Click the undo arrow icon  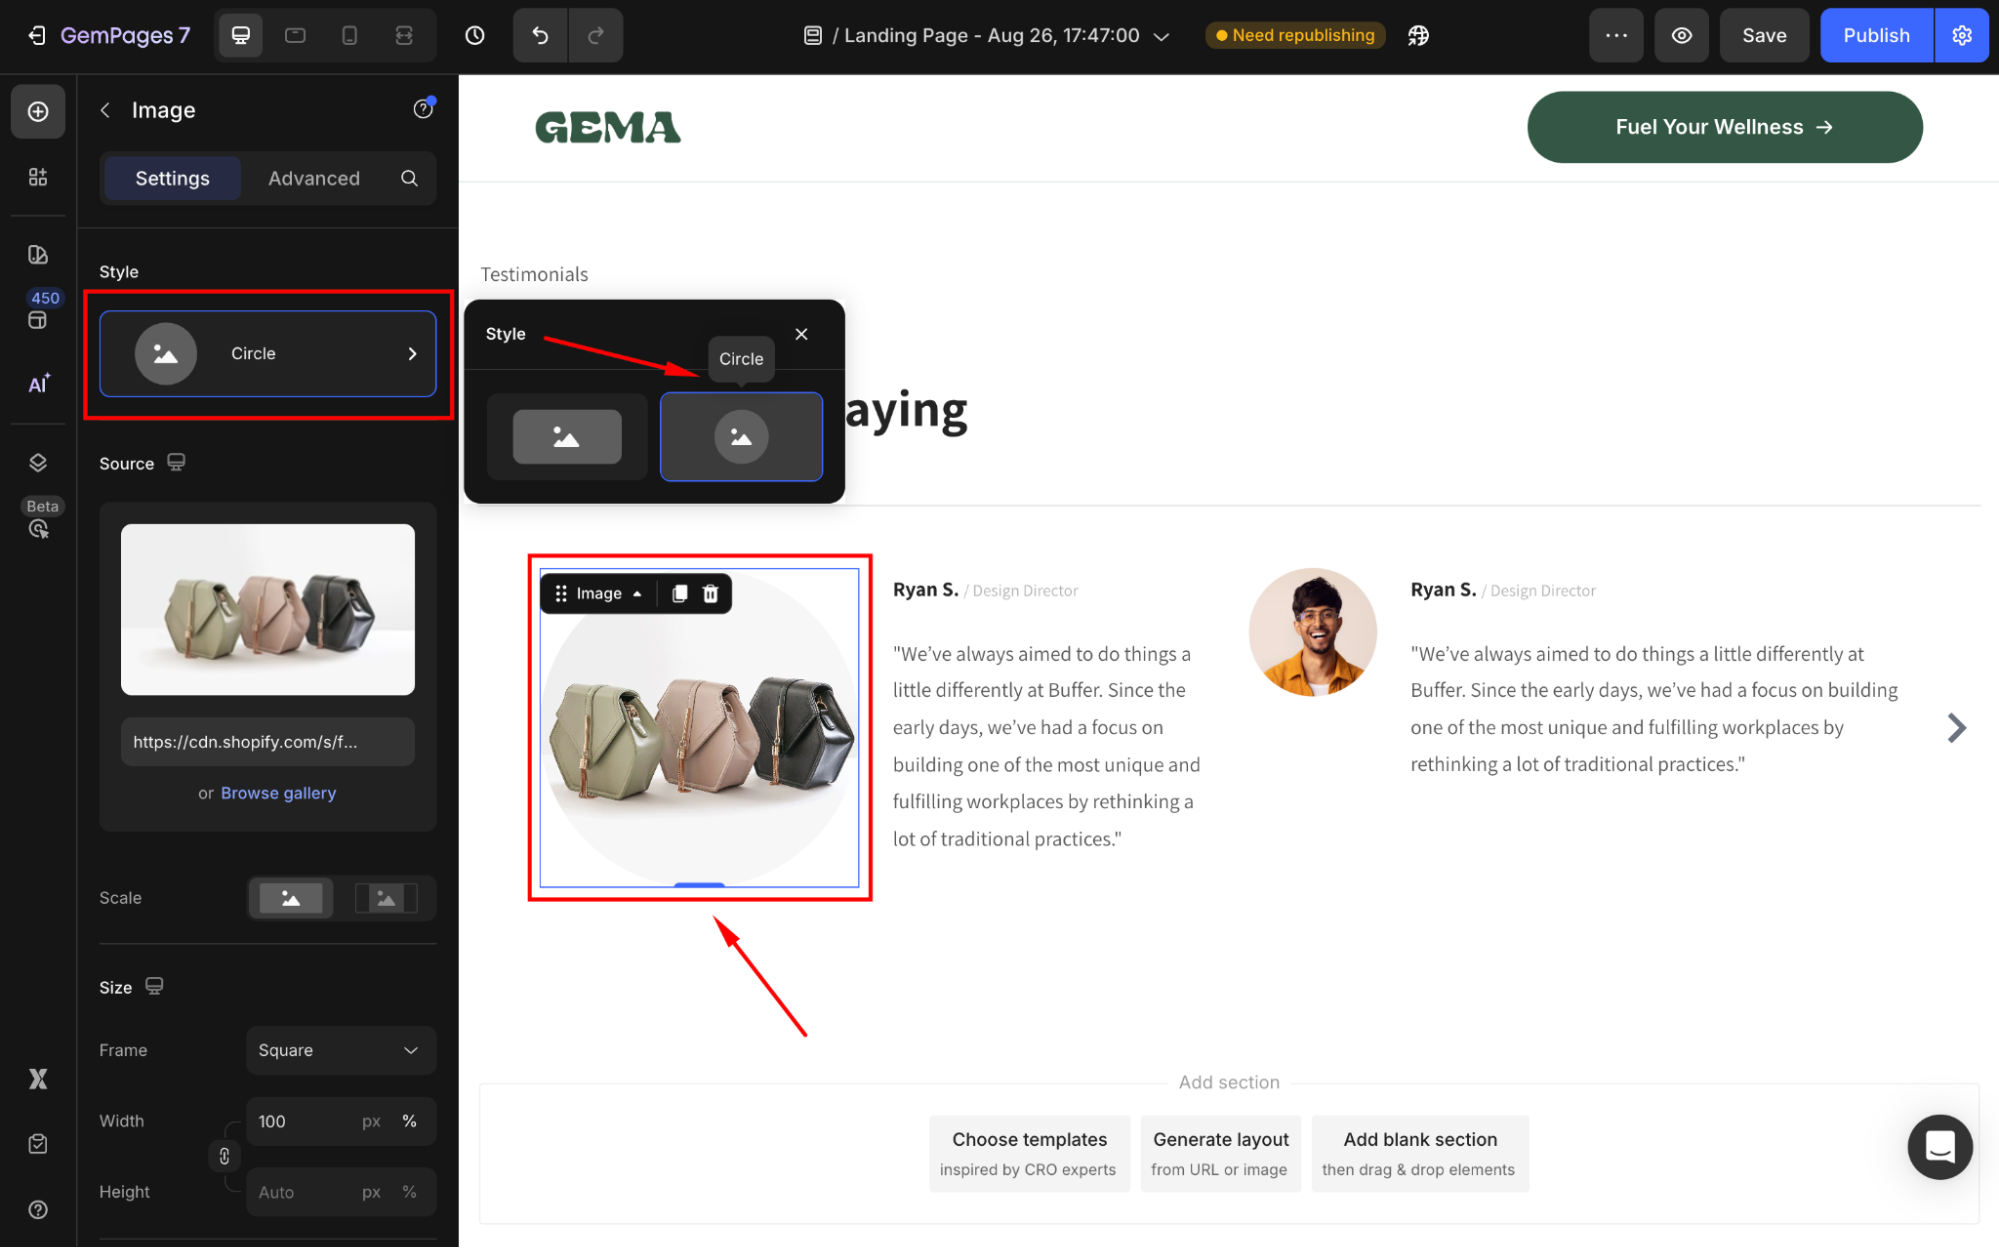click(x=540, y=36)
